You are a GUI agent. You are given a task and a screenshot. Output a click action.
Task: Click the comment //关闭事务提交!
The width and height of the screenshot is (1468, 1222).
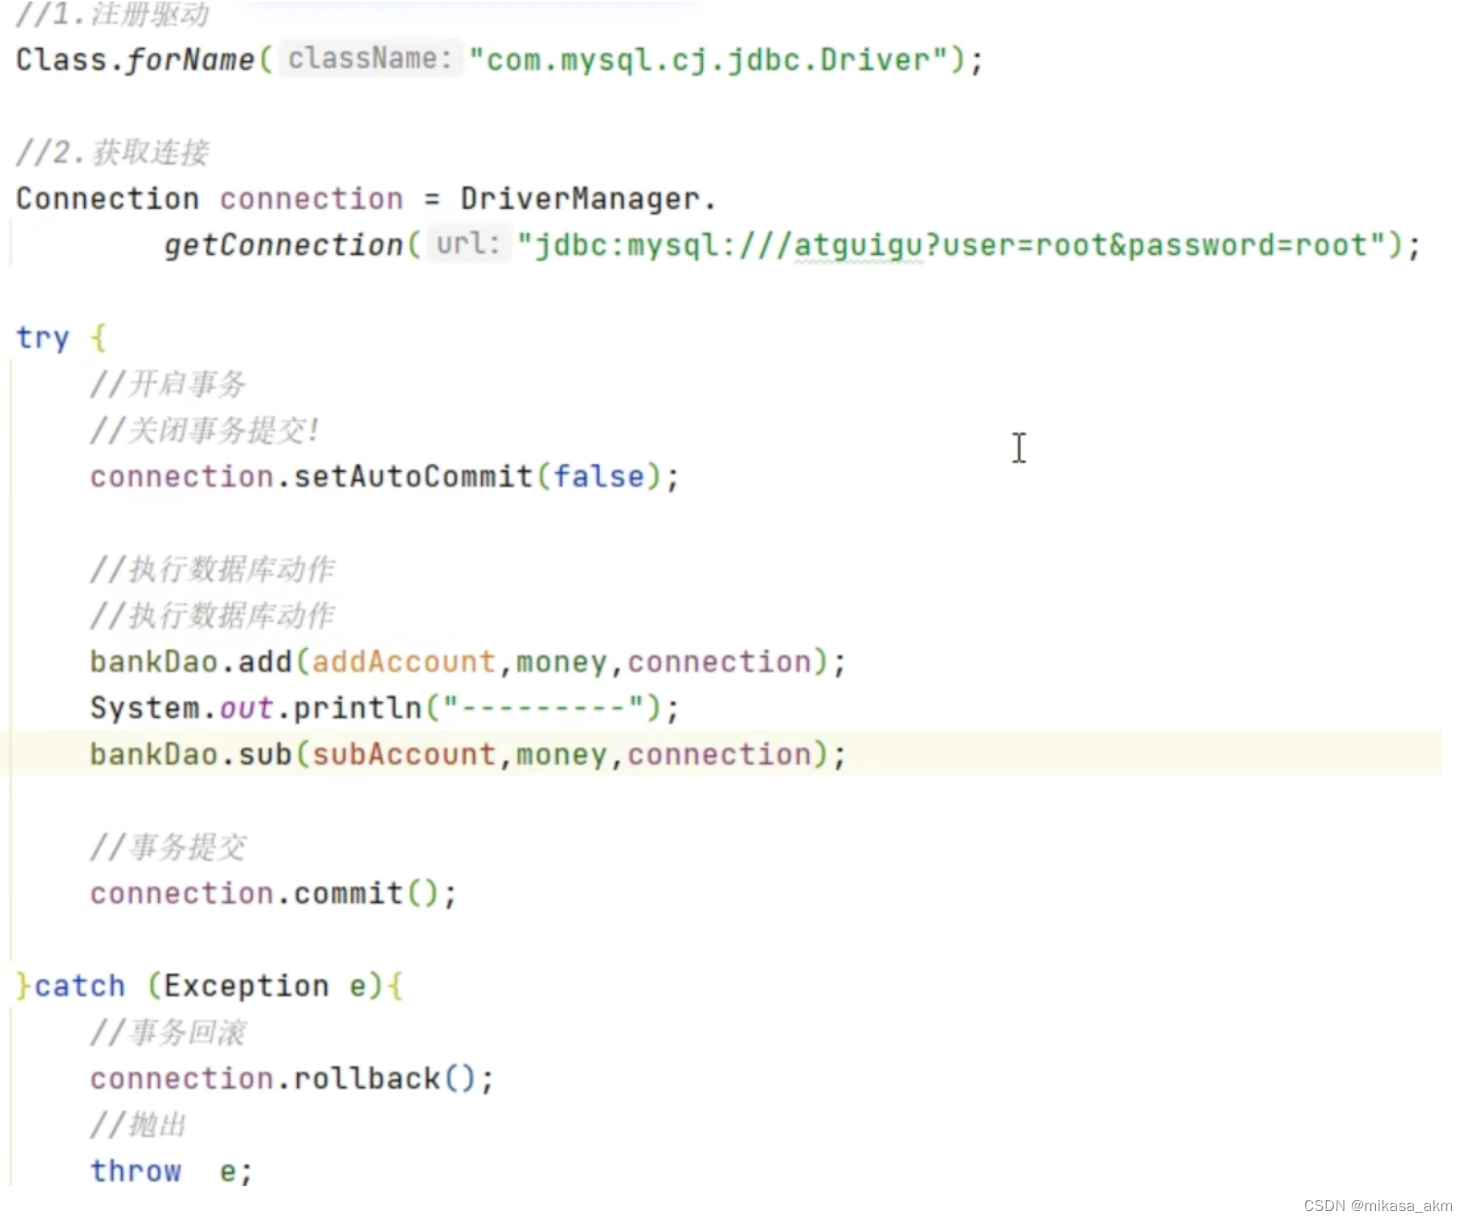coord(204,431)
